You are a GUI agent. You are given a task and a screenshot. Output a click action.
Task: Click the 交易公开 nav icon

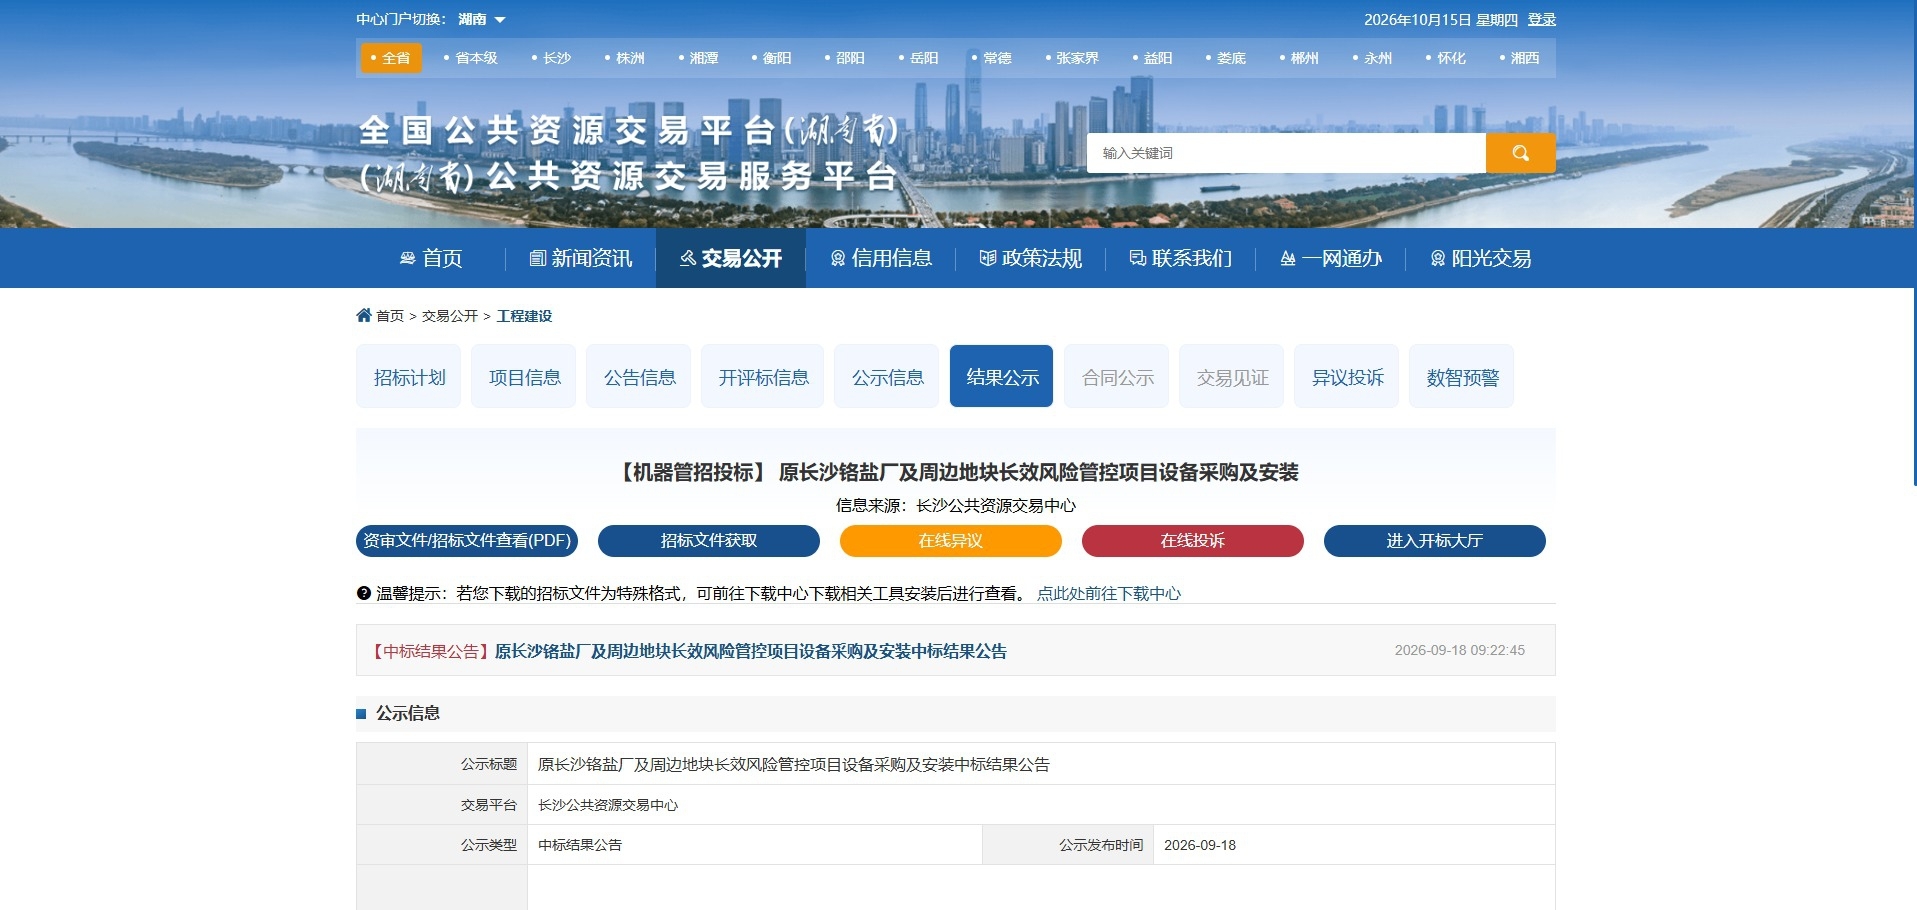click(688, 258)
